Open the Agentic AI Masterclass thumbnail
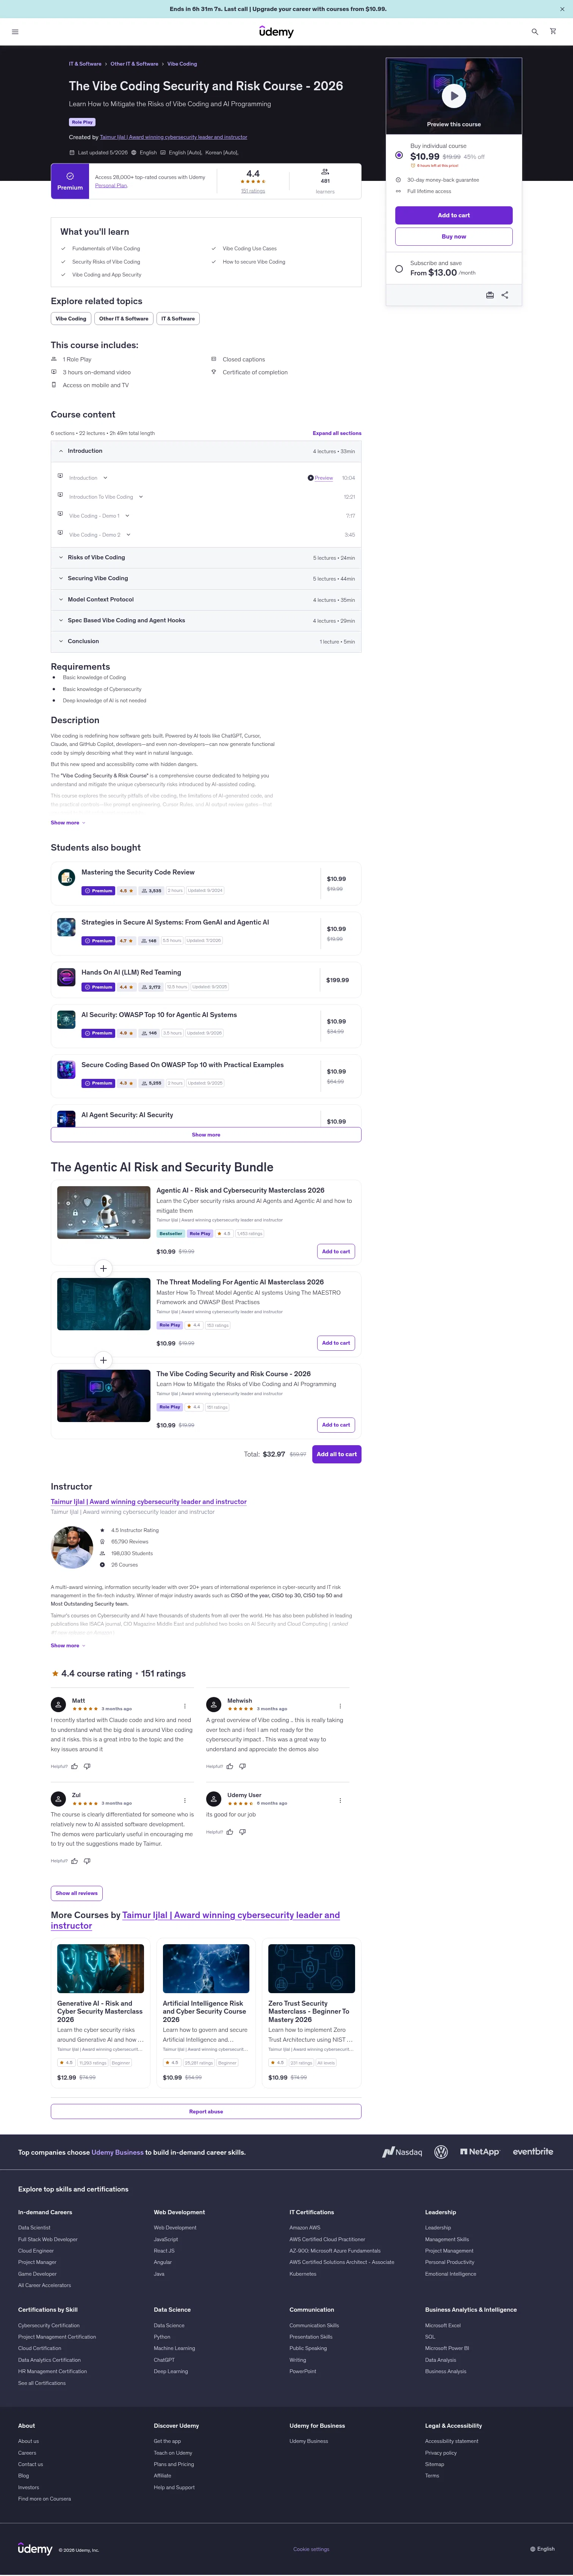The width and height of the screenshot is (573, 2576). tap(104, 1212)
